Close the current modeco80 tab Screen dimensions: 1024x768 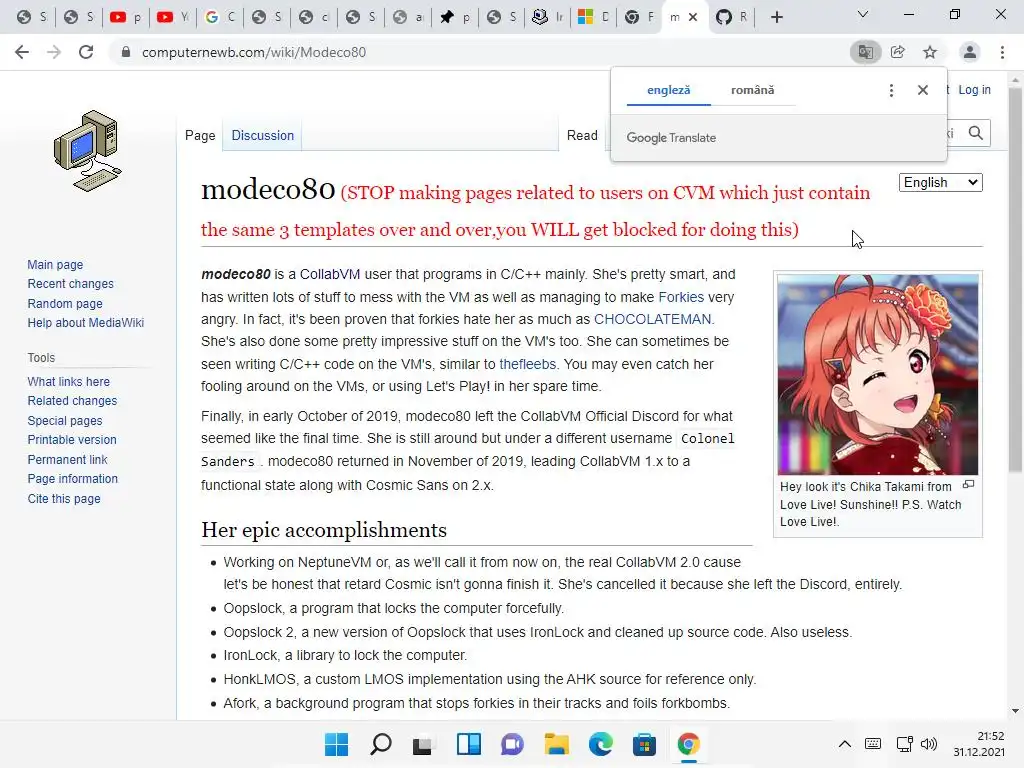[x=694, y=17]
